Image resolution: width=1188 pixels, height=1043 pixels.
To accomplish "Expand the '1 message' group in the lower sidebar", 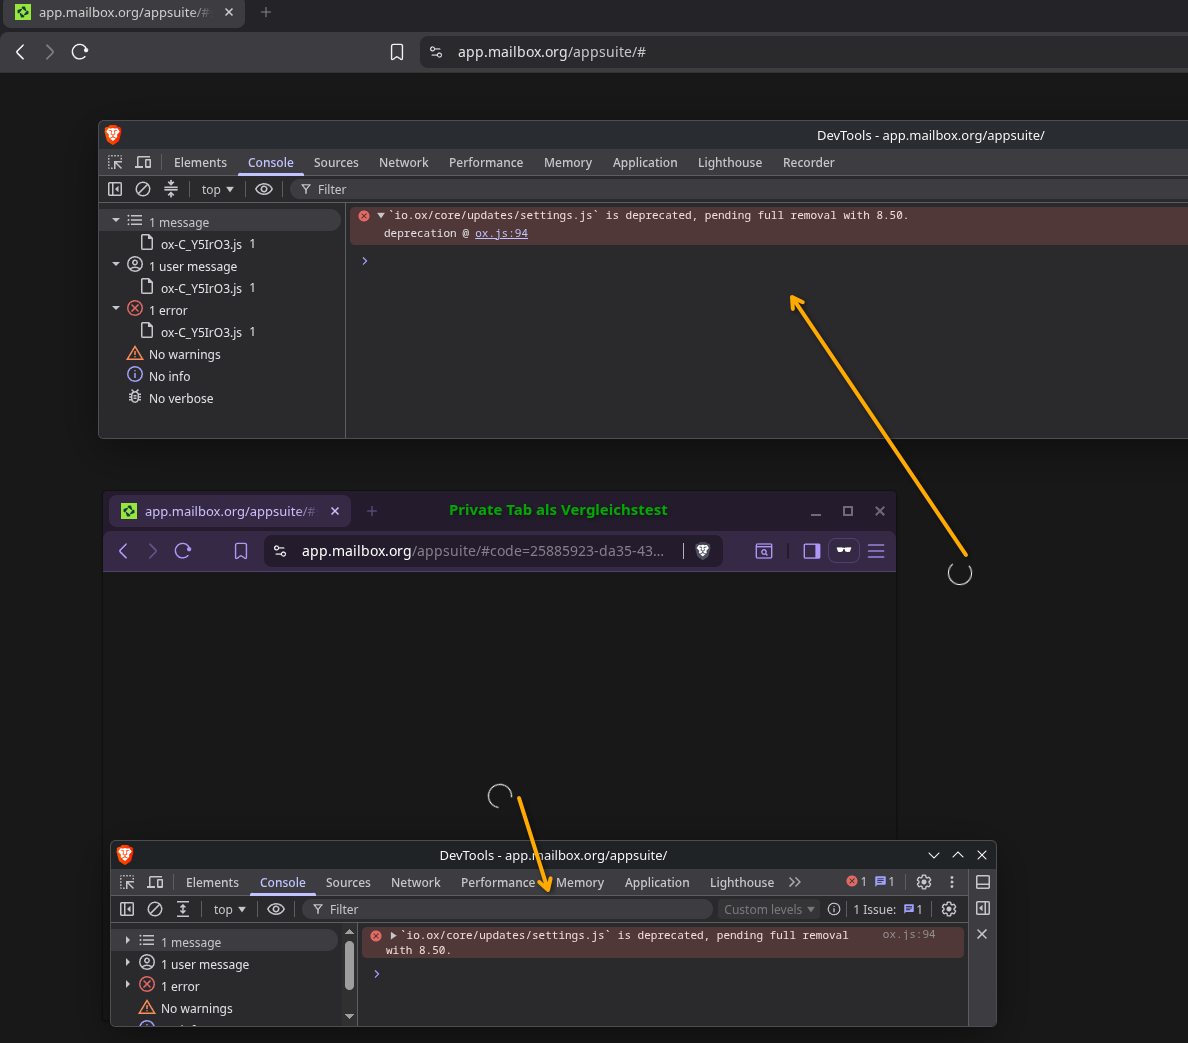I will (x=127, y=940).
